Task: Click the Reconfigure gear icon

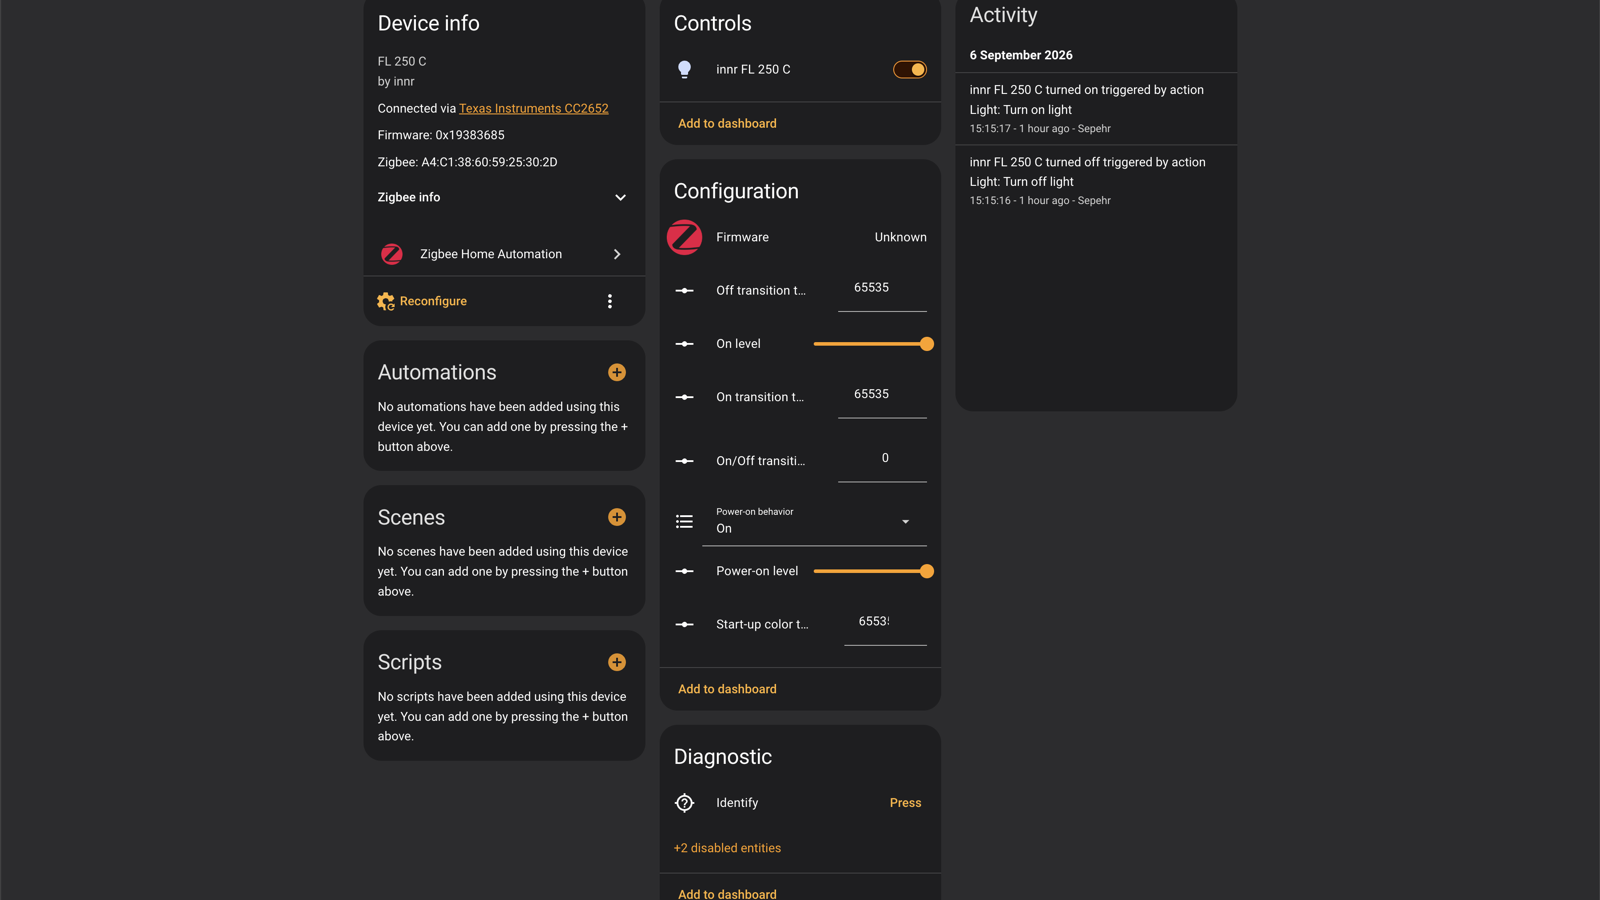Action: [x=386, y=301]
